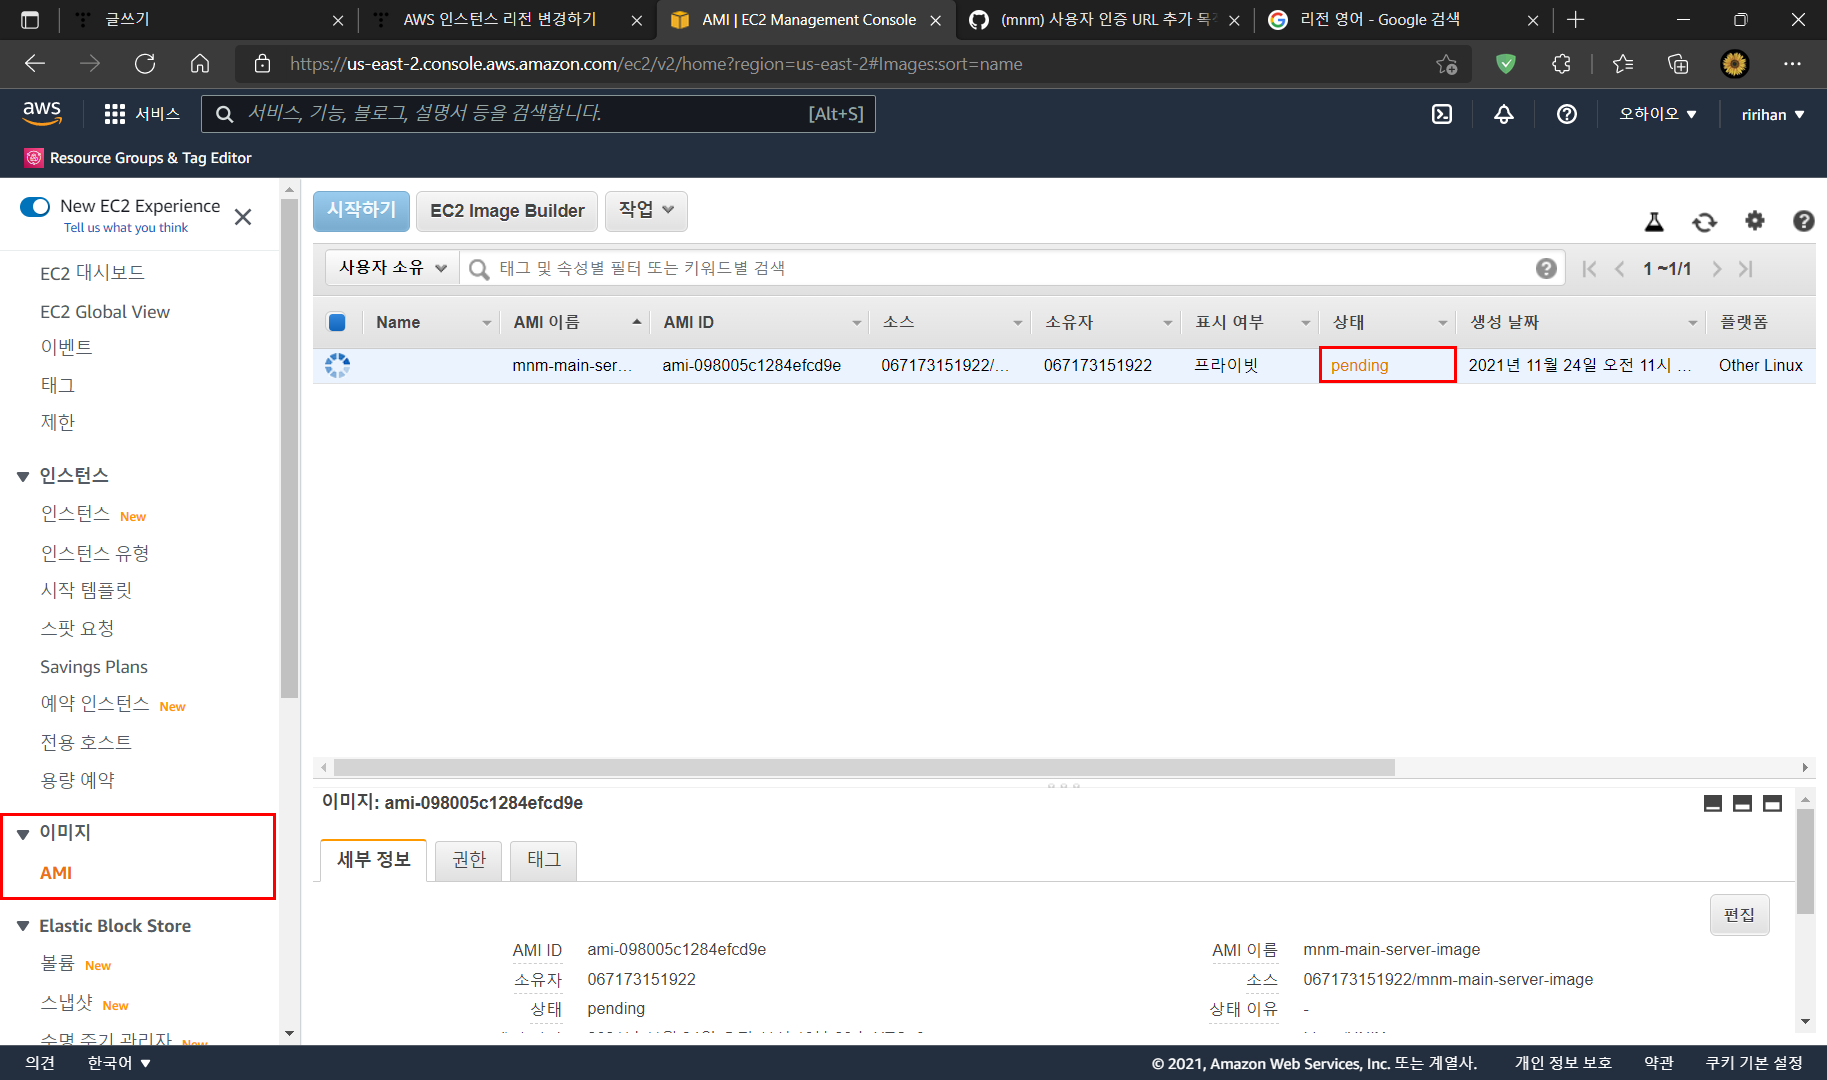Viewport: 1827px width, 1080px height.
Task: Click the horizontal table scrollbar
Action: [x=864, y=767]
